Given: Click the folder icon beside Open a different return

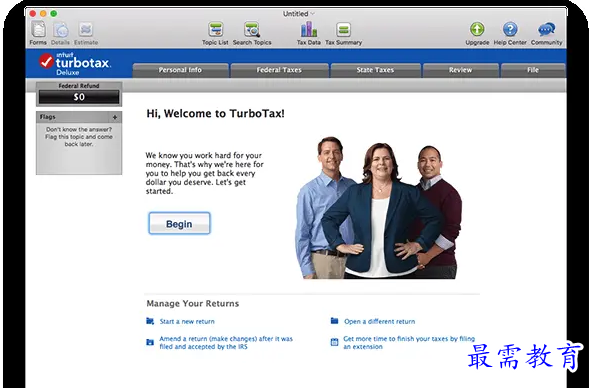Looking at the screenshot, I should tap(334, 321).
